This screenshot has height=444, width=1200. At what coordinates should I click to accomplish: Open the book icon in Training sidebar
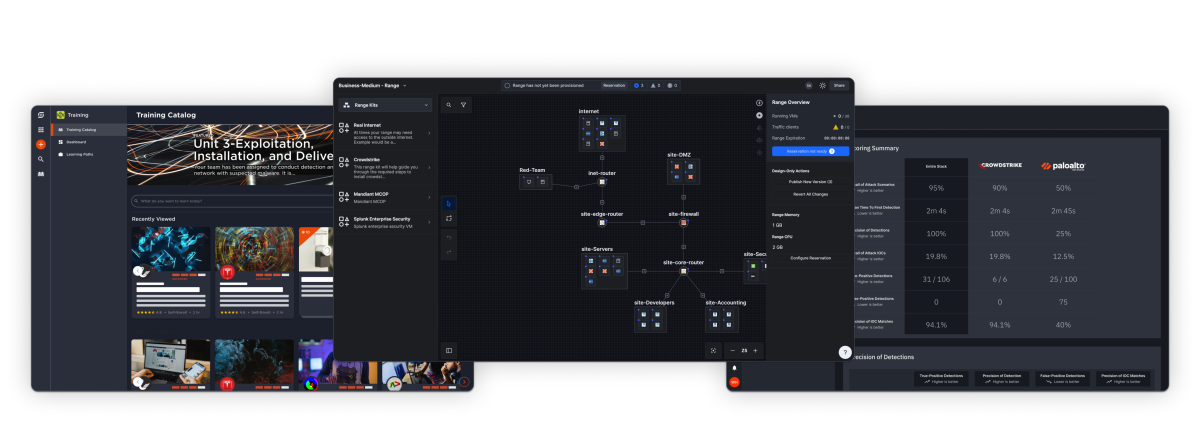[41, 173]
